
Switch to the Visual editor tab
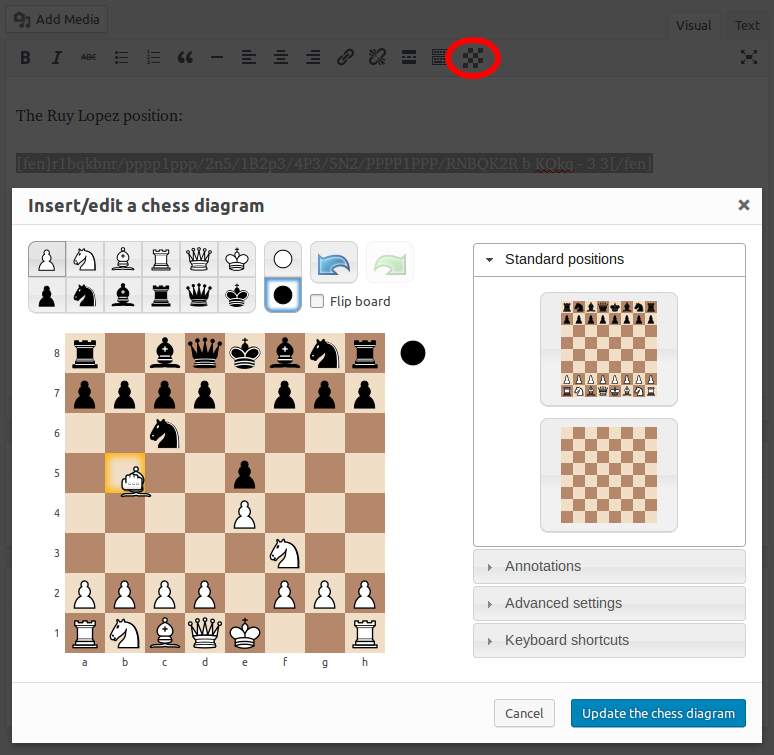[694, 26]
